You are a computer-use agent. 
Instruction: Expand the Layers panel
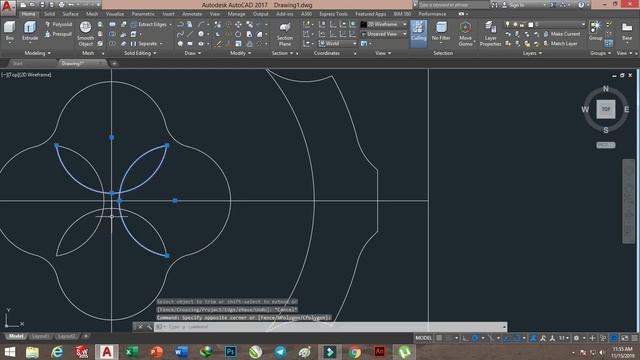click(x=532, y=53)
